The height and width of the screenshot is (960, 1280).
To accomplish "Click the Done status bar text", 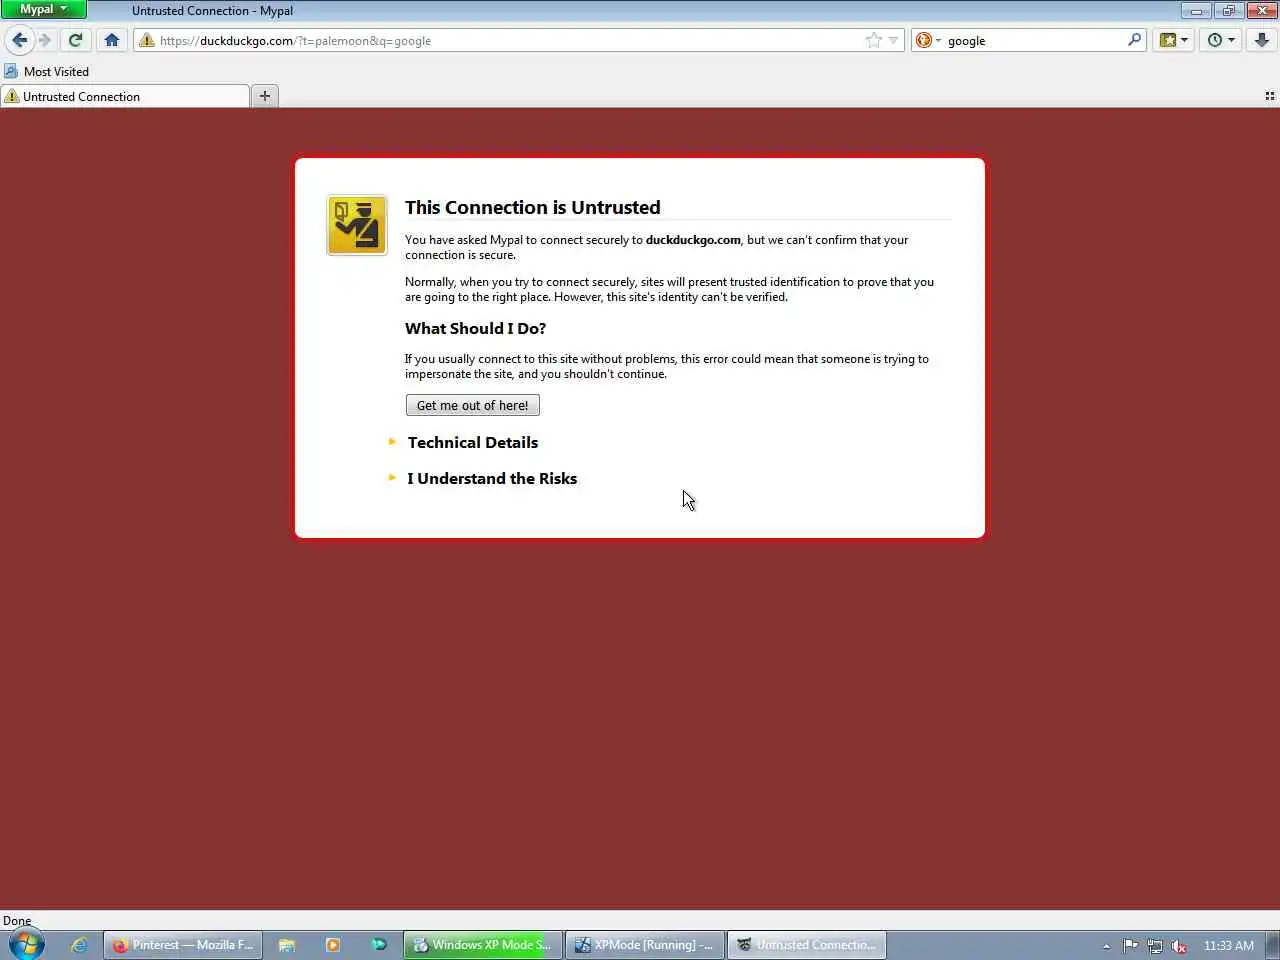I will point(17,920).
